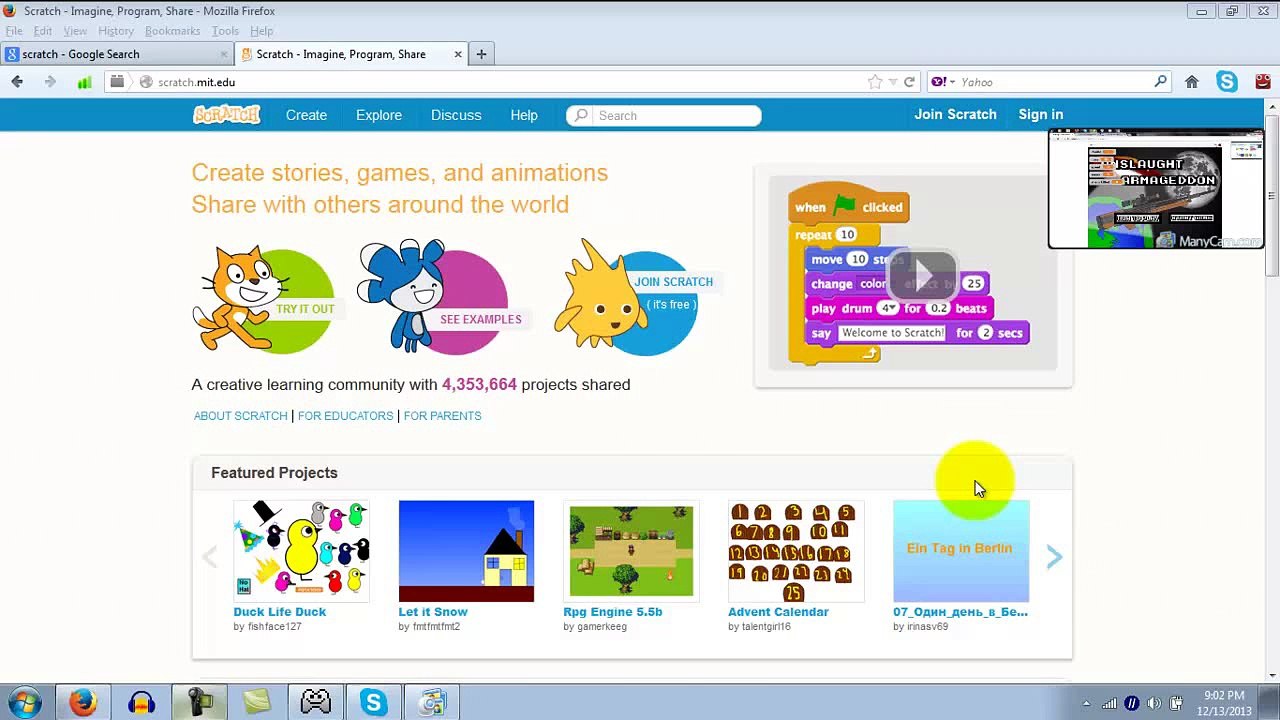The height and width of the screenshot is (720, 1280).
Task: Open the headphones app in taskbar
Action: (x=141, y=703)
